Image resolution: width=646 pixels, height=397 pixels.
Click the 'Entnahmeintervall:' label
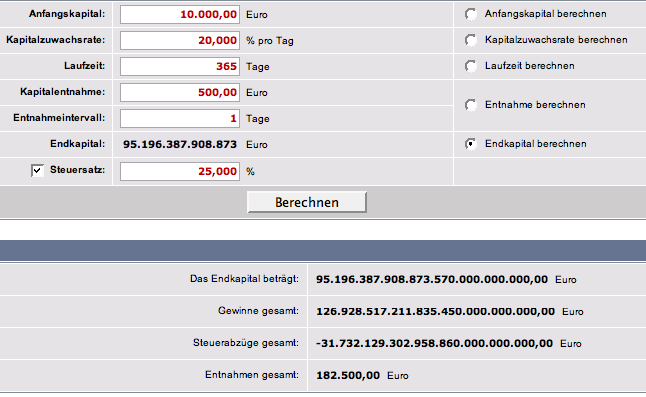59,118
